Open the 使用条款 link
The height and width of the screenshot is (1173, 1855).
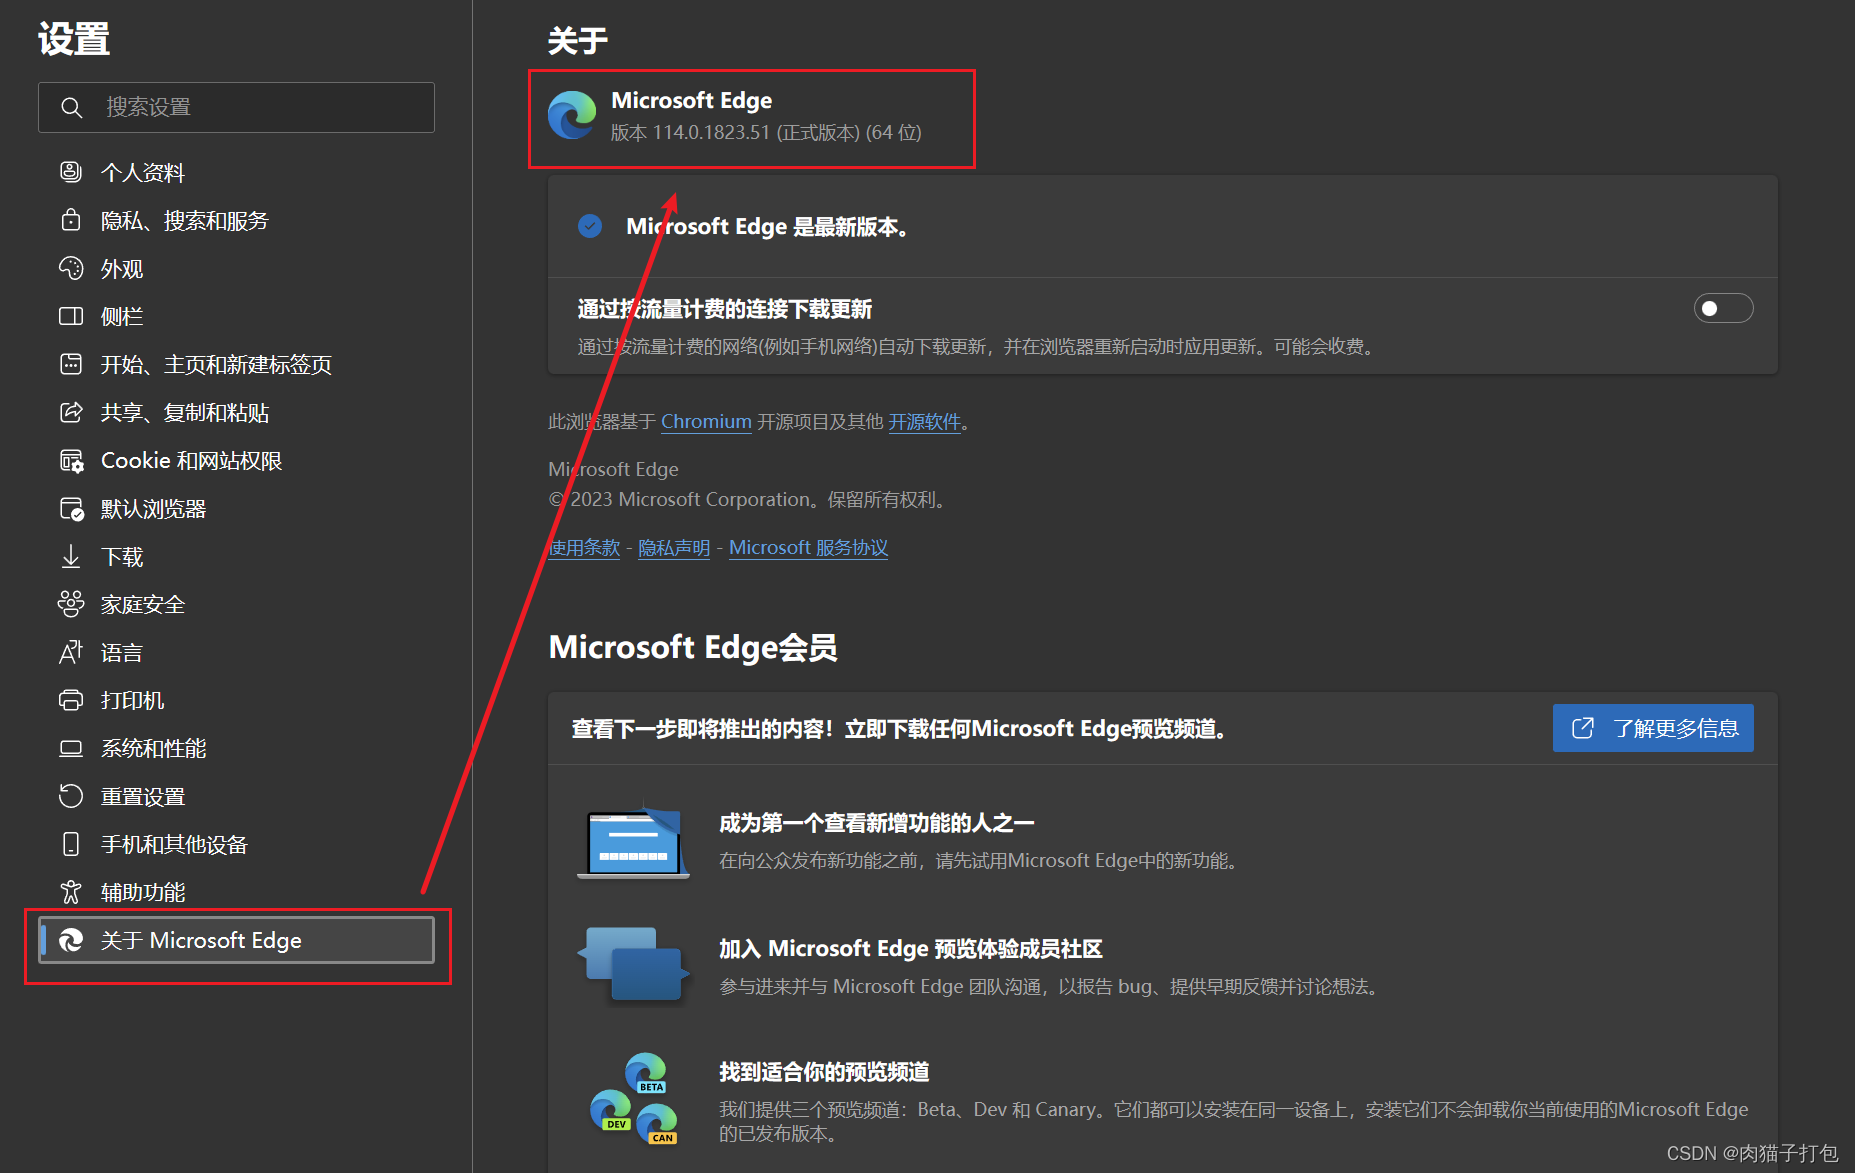pos(584,547)
